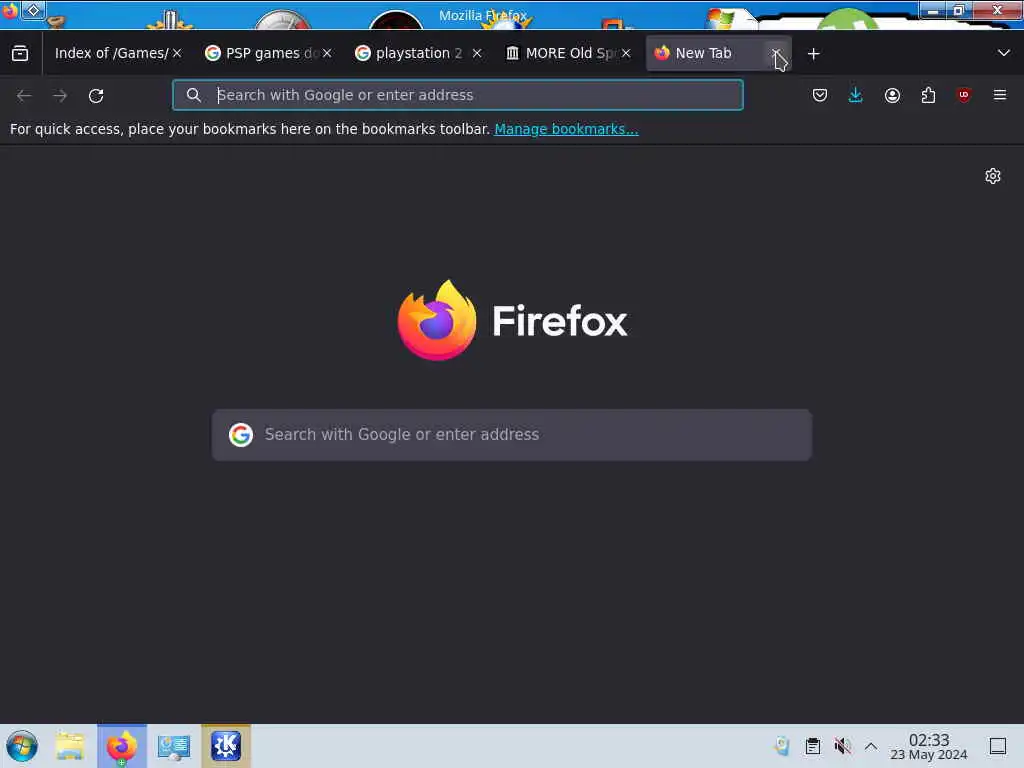Launch the KDE taskbar application
This screenshot has height=768, width=1024.
point(226,746)
